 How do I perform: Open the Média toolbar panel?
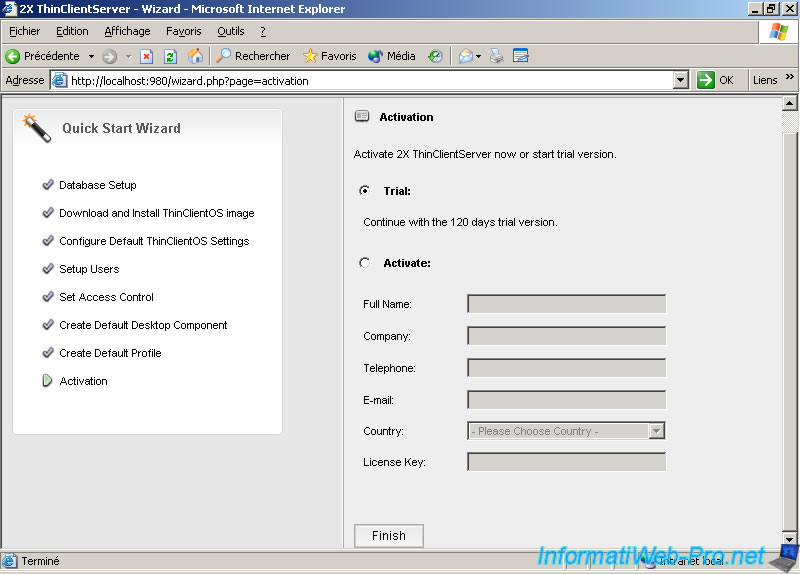391,56
